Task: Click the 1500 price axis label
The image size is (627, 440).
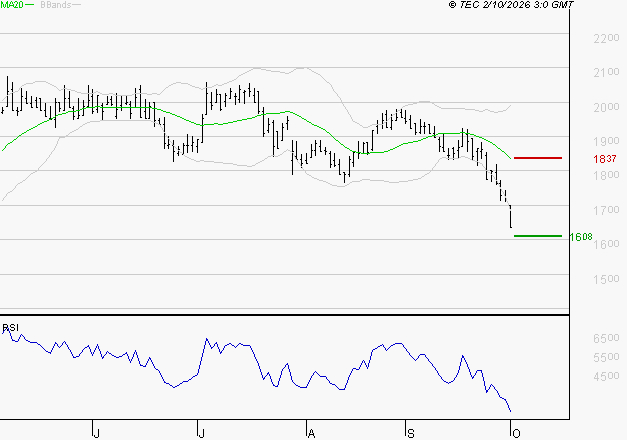Action: (x=606, y=279)
